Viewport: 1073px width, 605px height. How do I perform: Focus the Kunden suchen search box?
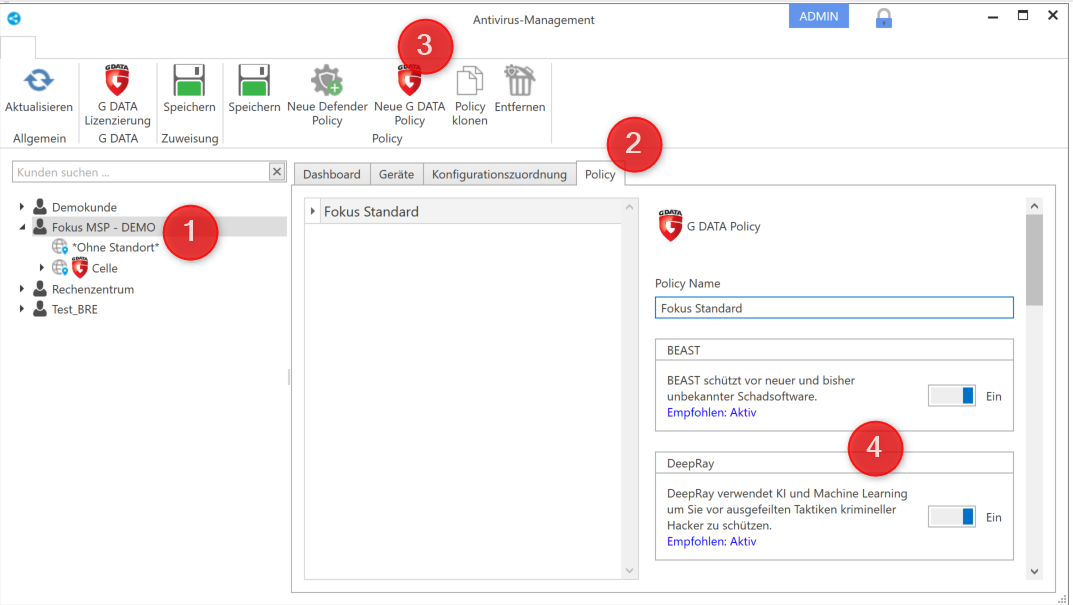(140, 172)
